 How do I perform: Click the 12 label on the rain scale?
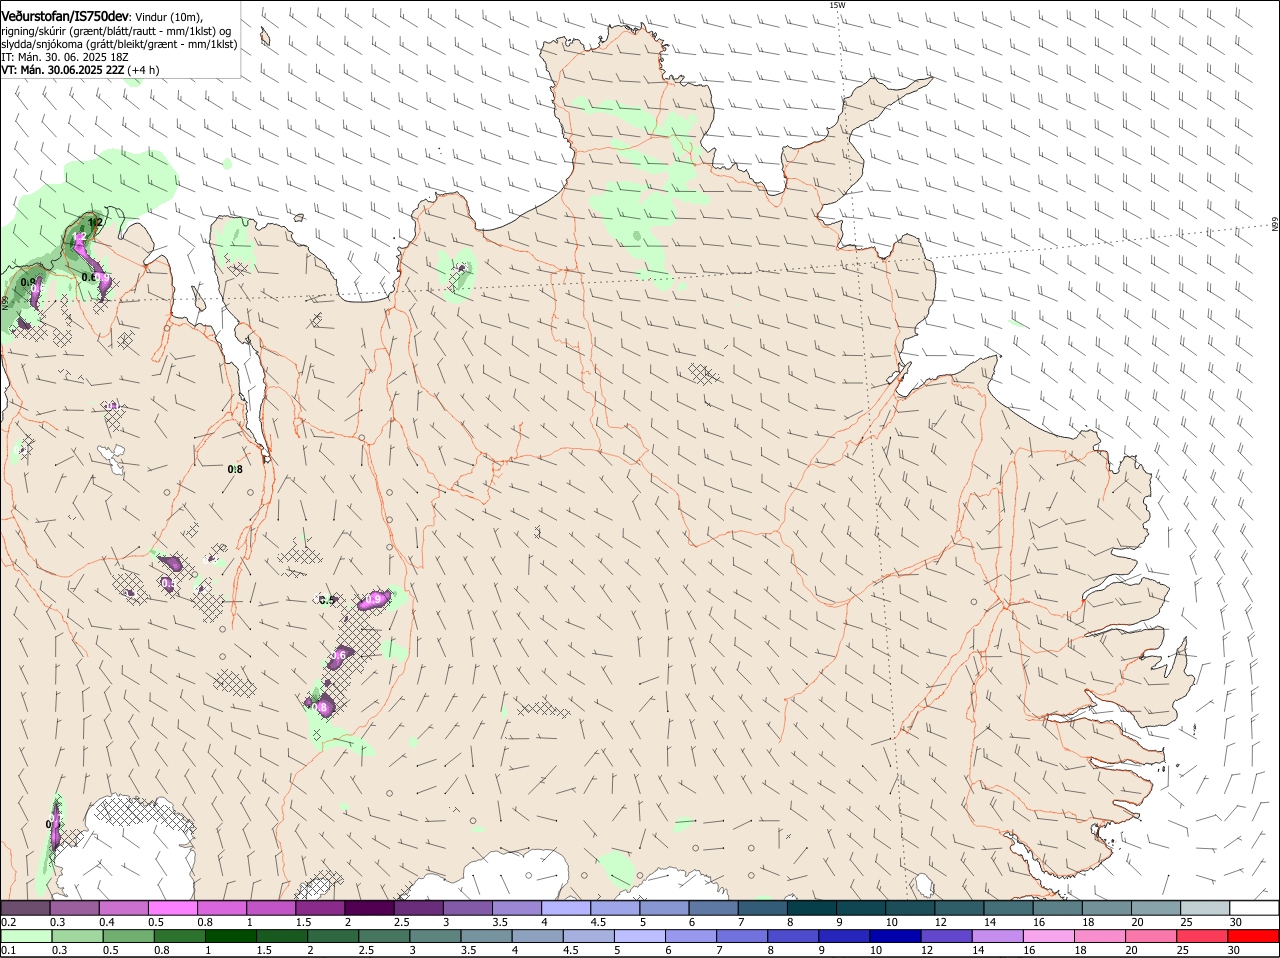pos(927,950)
